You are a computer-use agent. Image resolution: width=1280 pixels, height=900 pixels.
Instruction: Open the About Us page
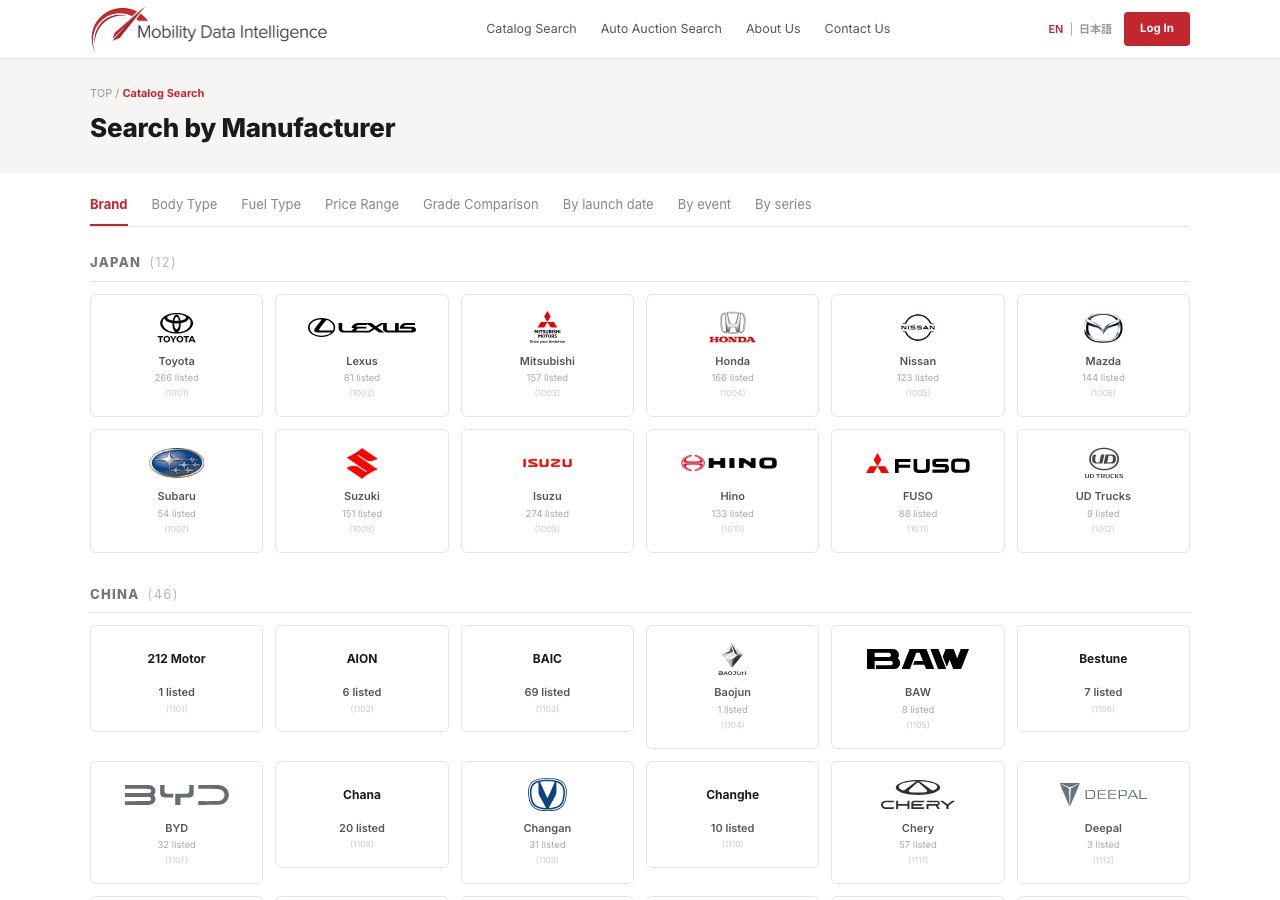[x=773, y=29]
